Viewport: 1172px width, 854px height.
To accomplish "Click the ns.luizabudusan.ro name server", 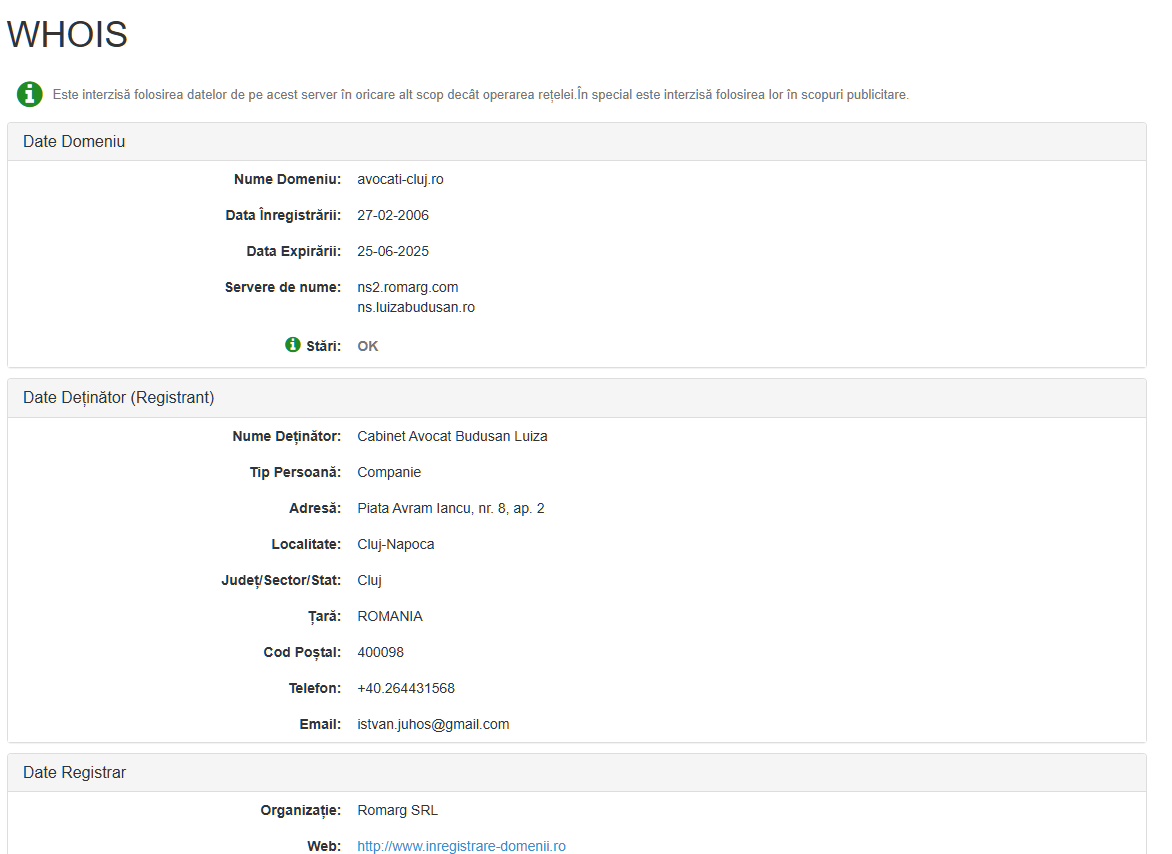I will pyautogui.click(x=415, y=308).
